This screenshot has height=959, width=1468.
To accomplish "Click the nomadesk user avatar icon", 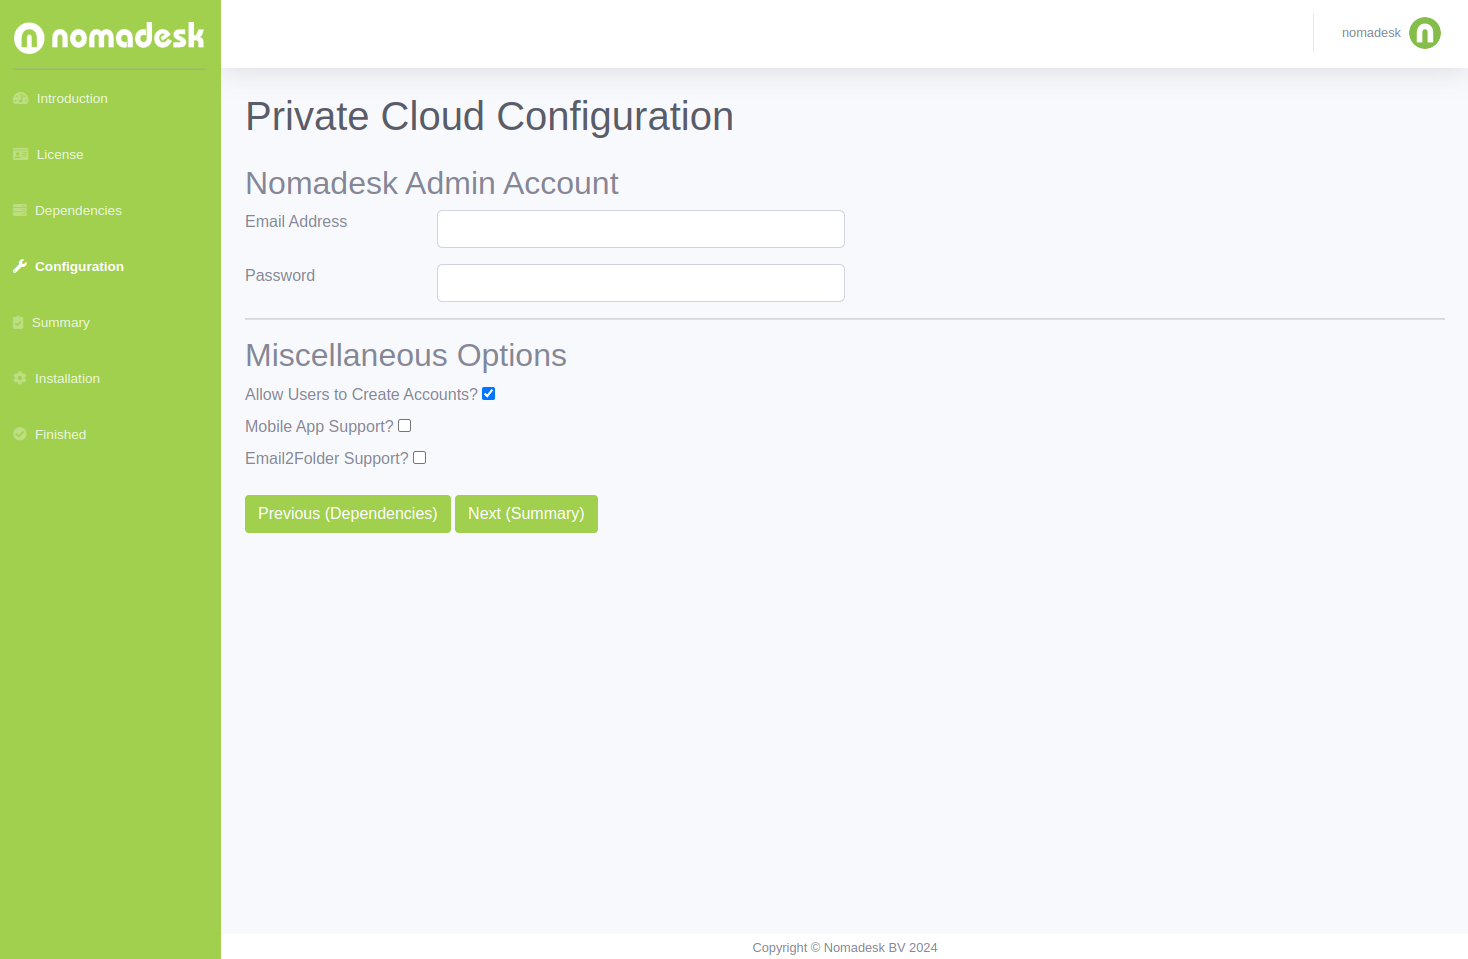I will [1425, 33].
